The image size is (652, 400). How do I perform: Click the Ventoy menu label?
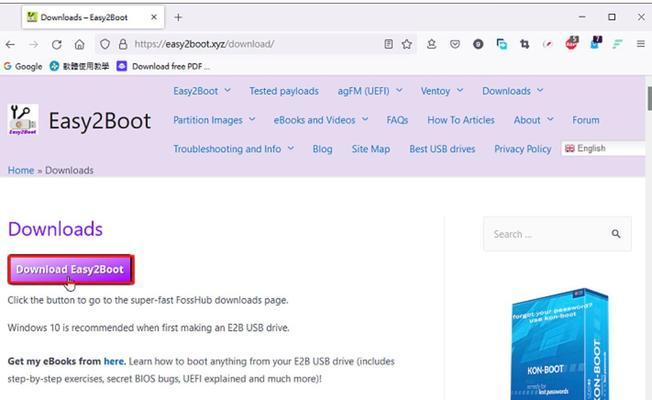coord(435,91)
